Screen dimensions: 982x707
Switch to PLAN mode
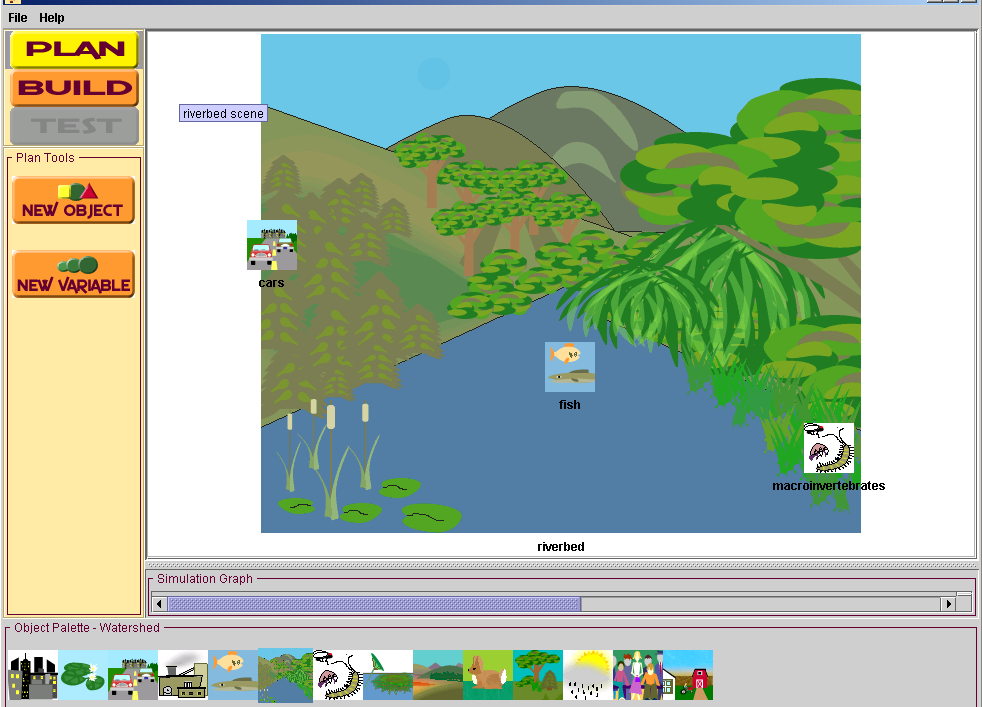click(x=75, y=49)
